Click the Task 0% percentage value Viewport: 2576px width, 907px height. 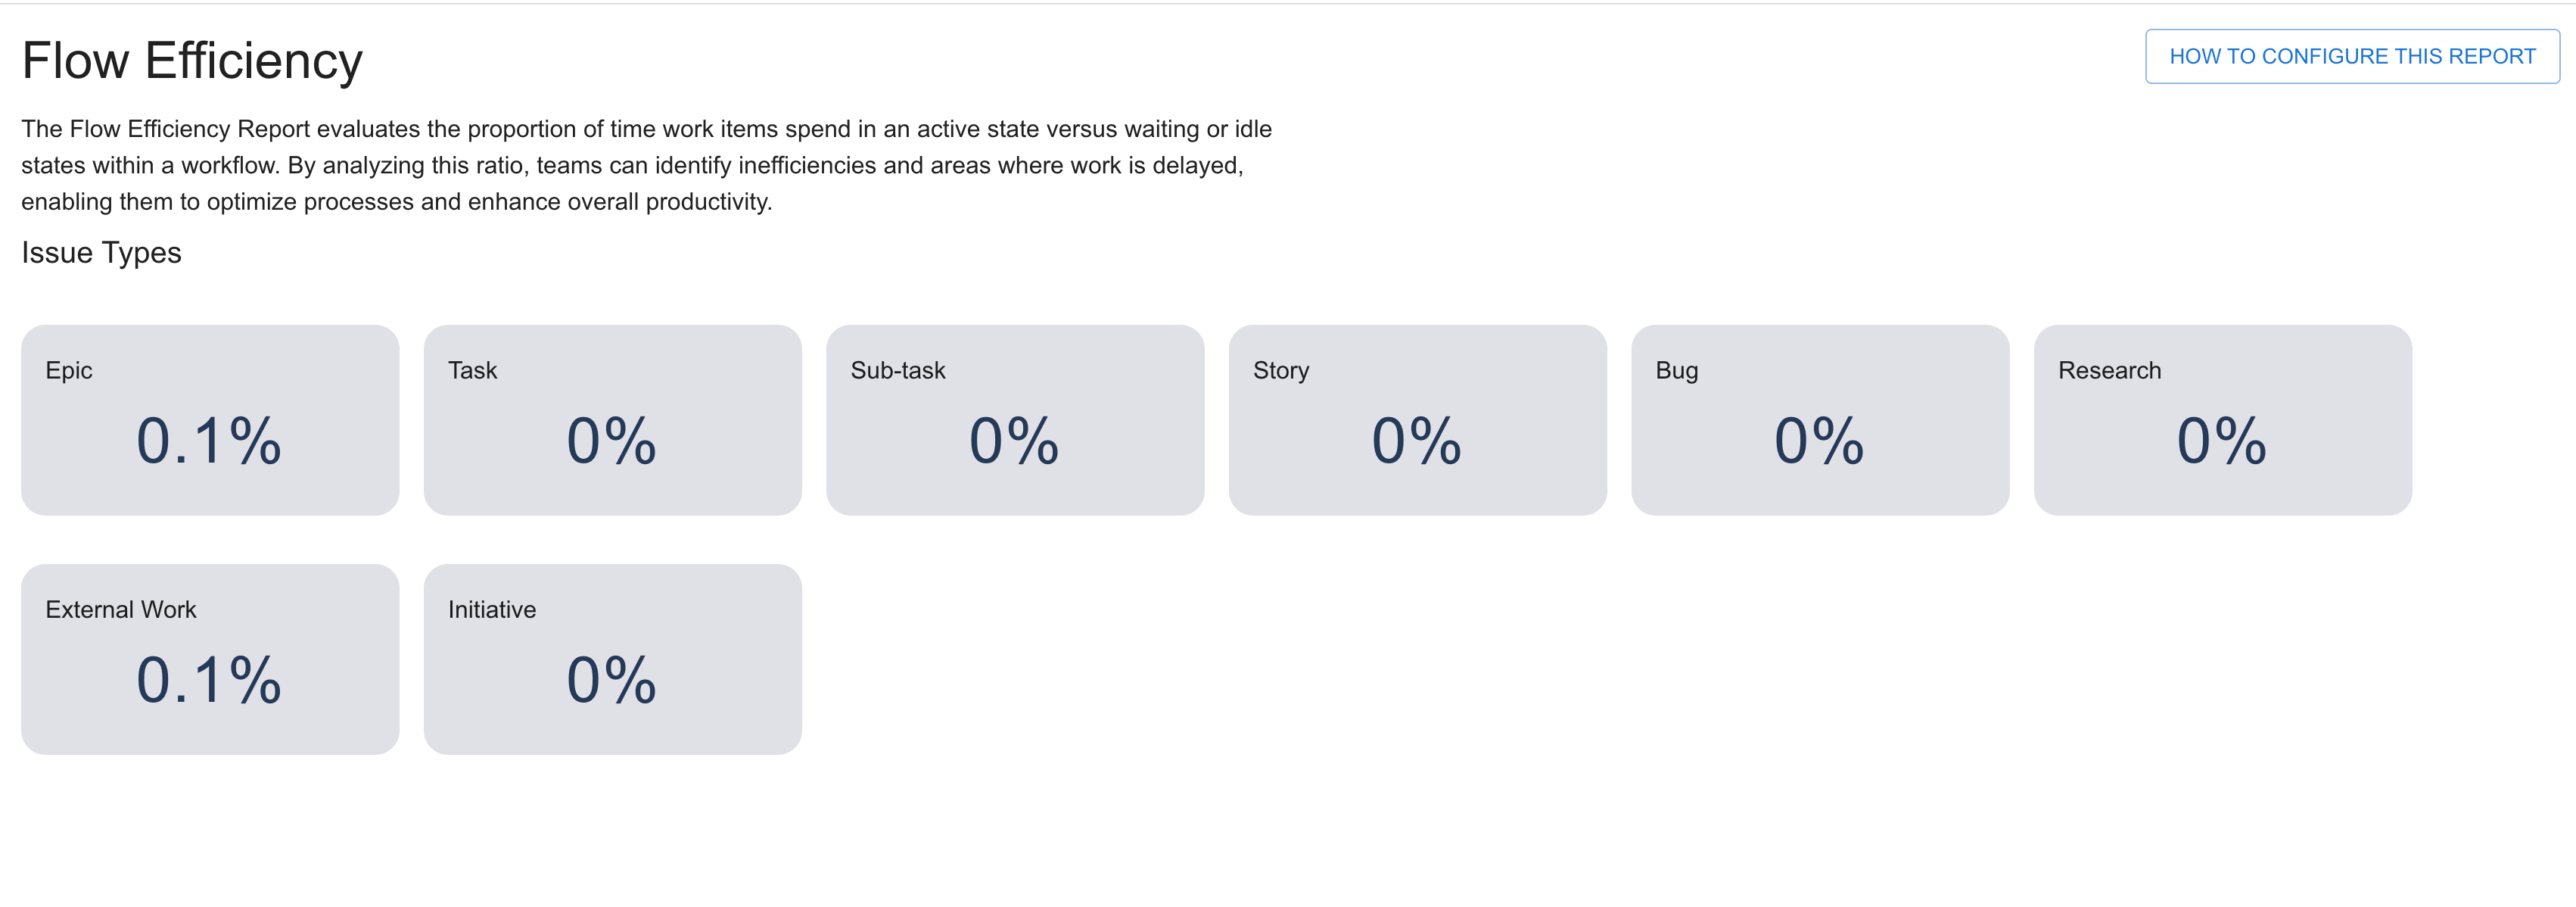coord(612,441)
